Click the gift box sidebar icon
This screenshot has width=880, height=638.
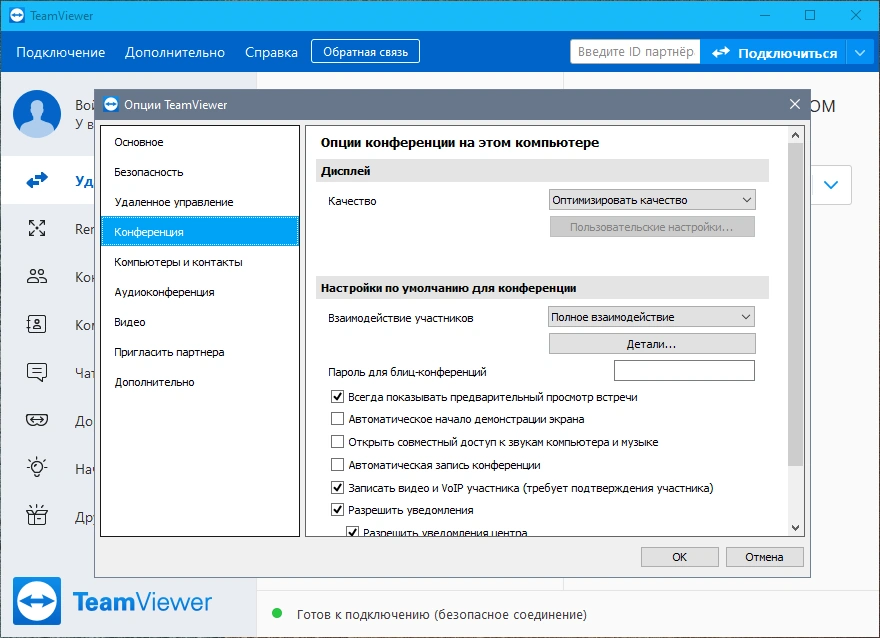[x=37, y=515]
